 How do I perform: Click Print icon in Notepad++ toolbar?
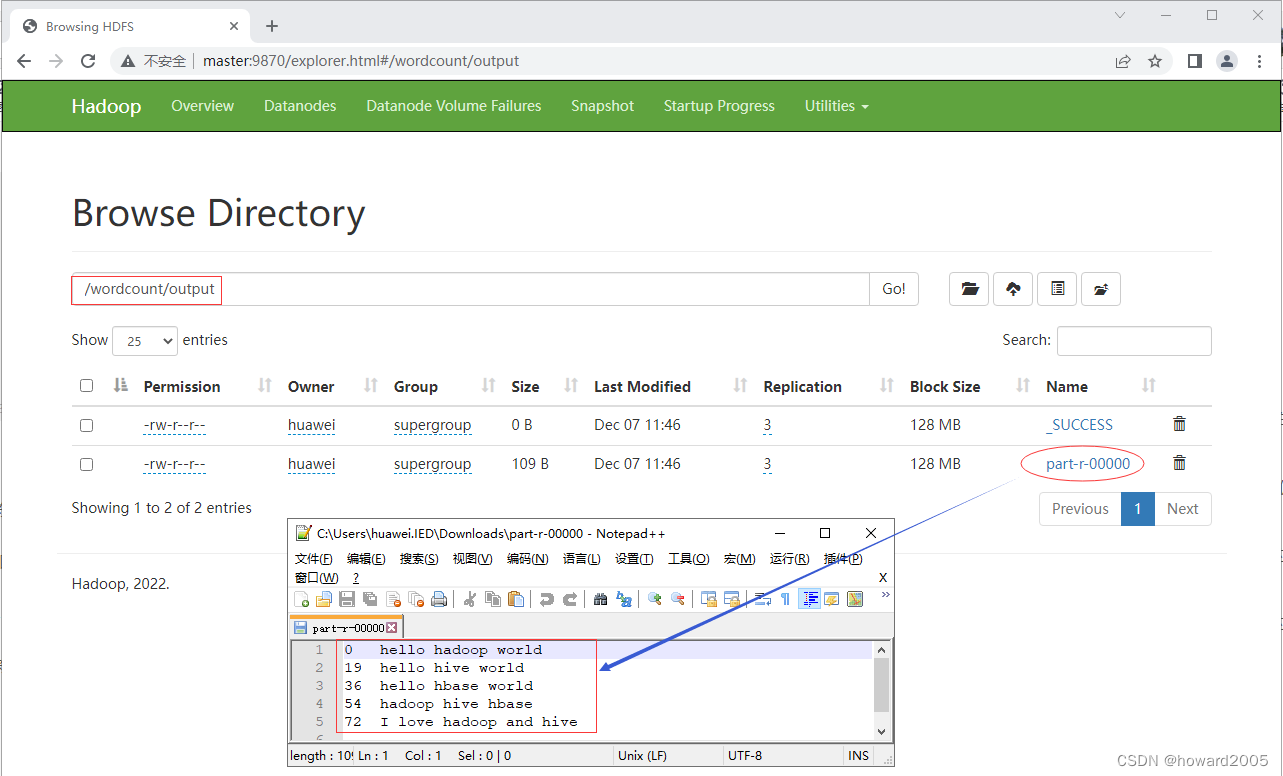(x=439, y=599)
